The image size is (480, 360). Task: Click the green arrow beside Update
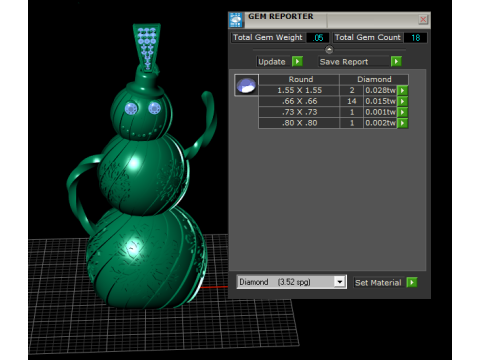tap(297, 61)
